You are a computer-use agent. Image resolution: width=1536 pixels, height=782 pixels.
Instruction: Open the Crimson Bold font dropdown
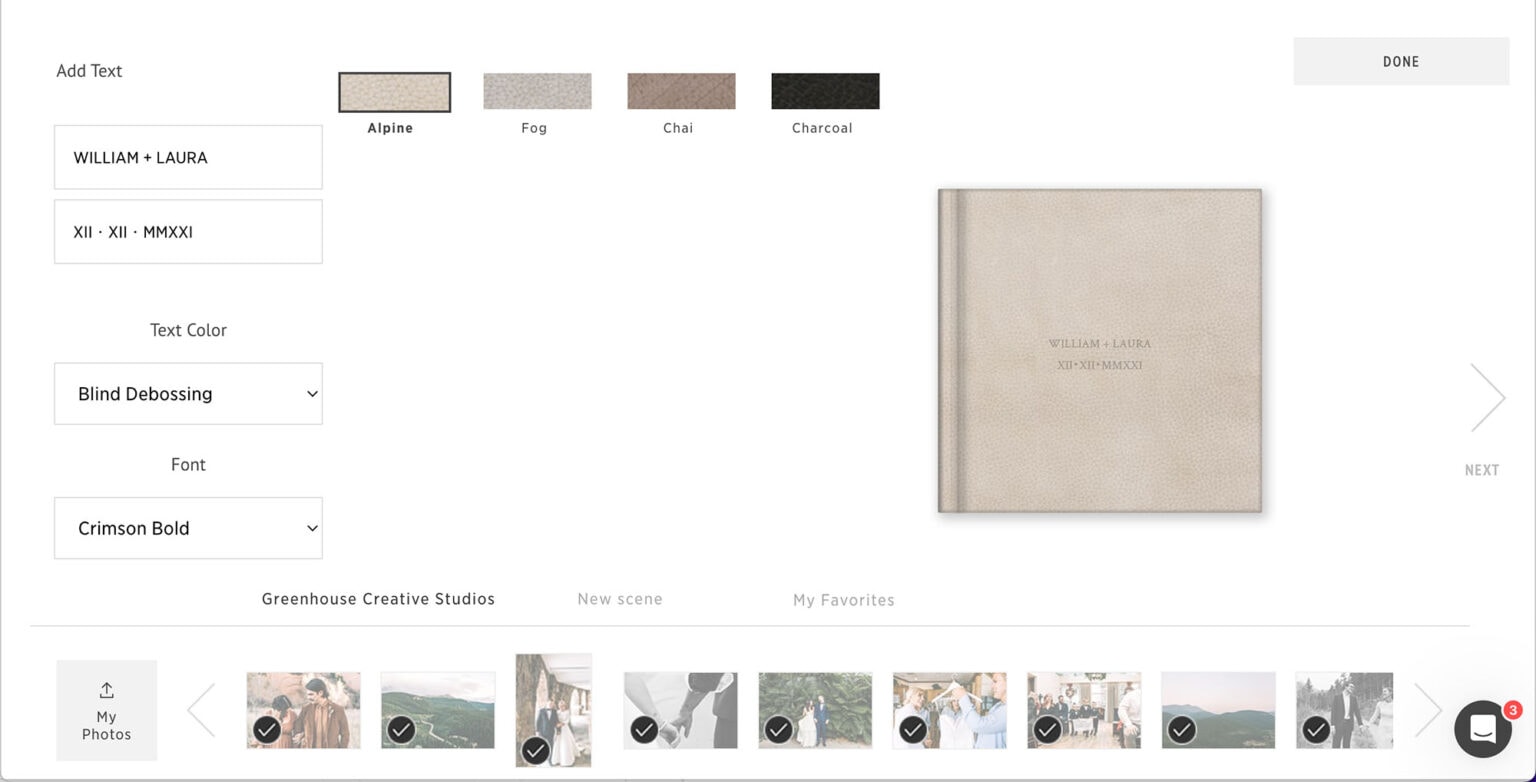(188, 528)
